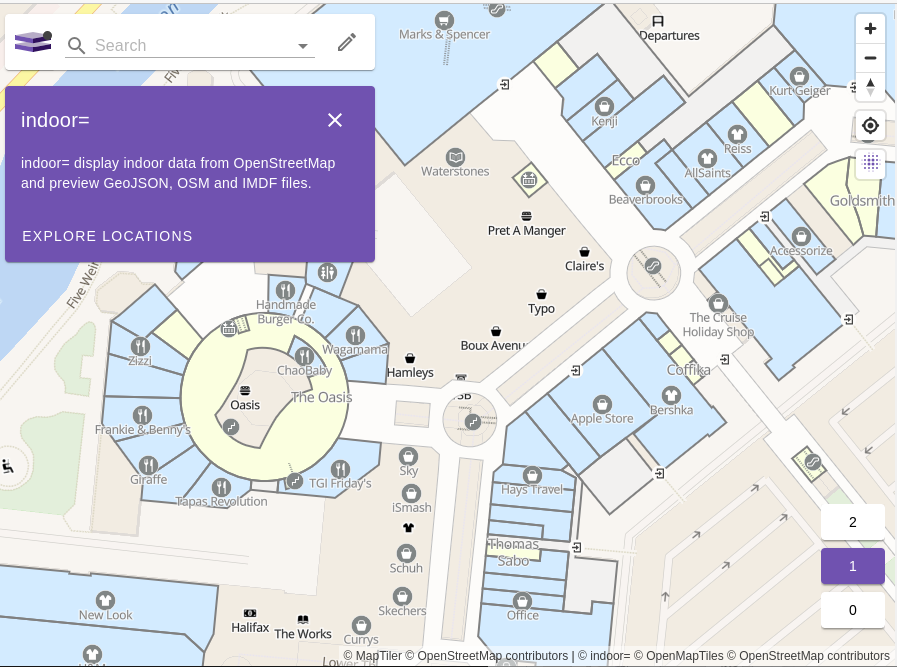
Task: Click the Zizzi restaurant marker
Action: point(140,346)
